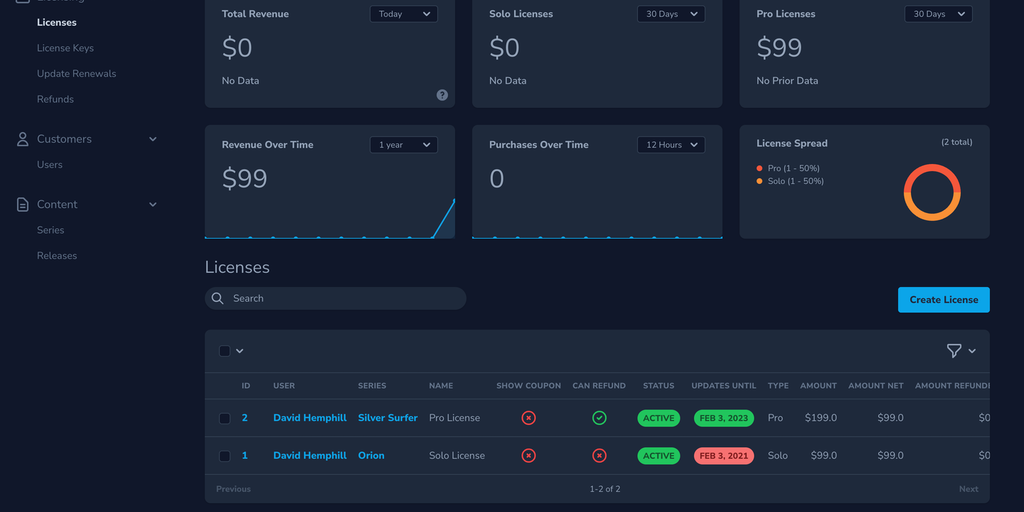The width and height of the screenshot is (1024, 512).
Task: Toggle the select-all licenses checkbox
Action: (225, 351)
